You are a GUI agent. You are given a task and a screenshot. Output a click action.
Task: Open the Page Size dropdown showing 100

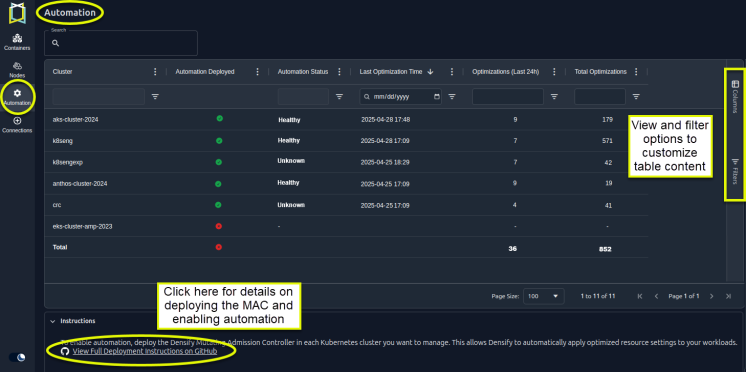543,296
